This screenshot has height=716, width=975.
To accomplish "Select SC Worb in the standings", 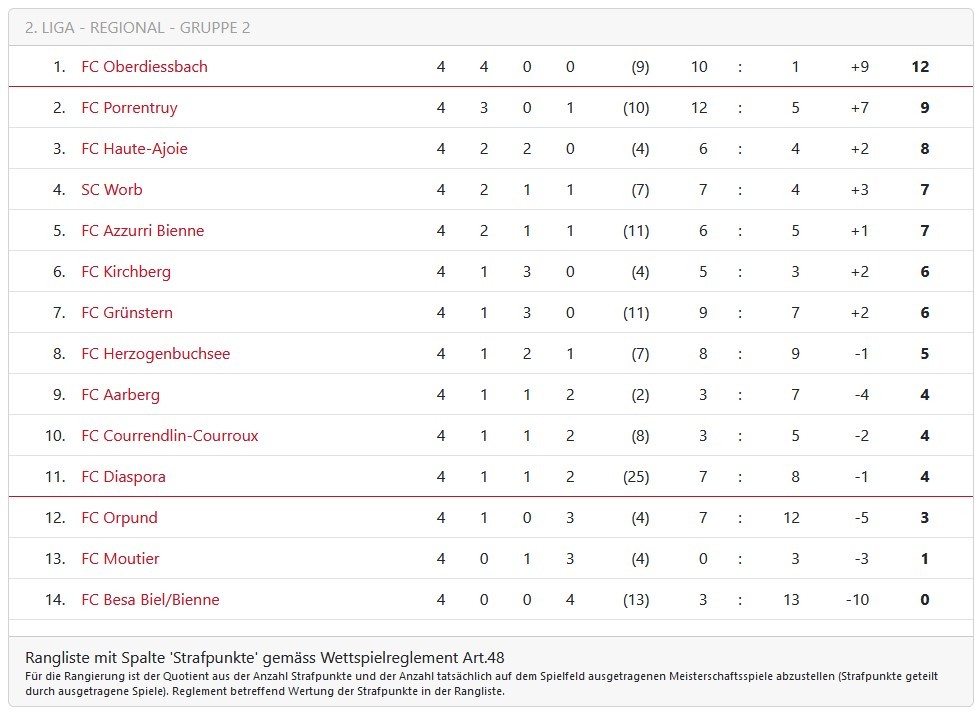I will click(112, 190).
